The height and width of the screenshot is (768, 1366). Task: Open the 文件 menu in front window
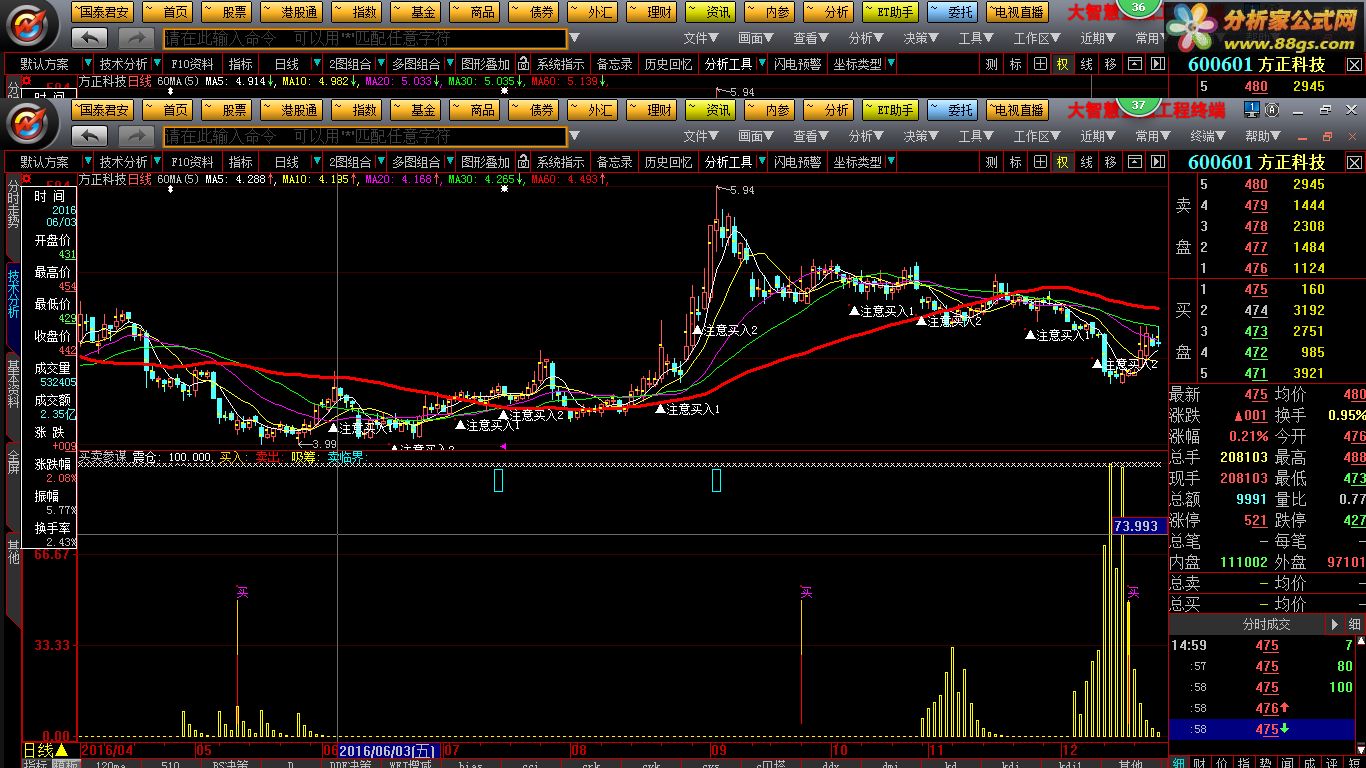[700, 136]
